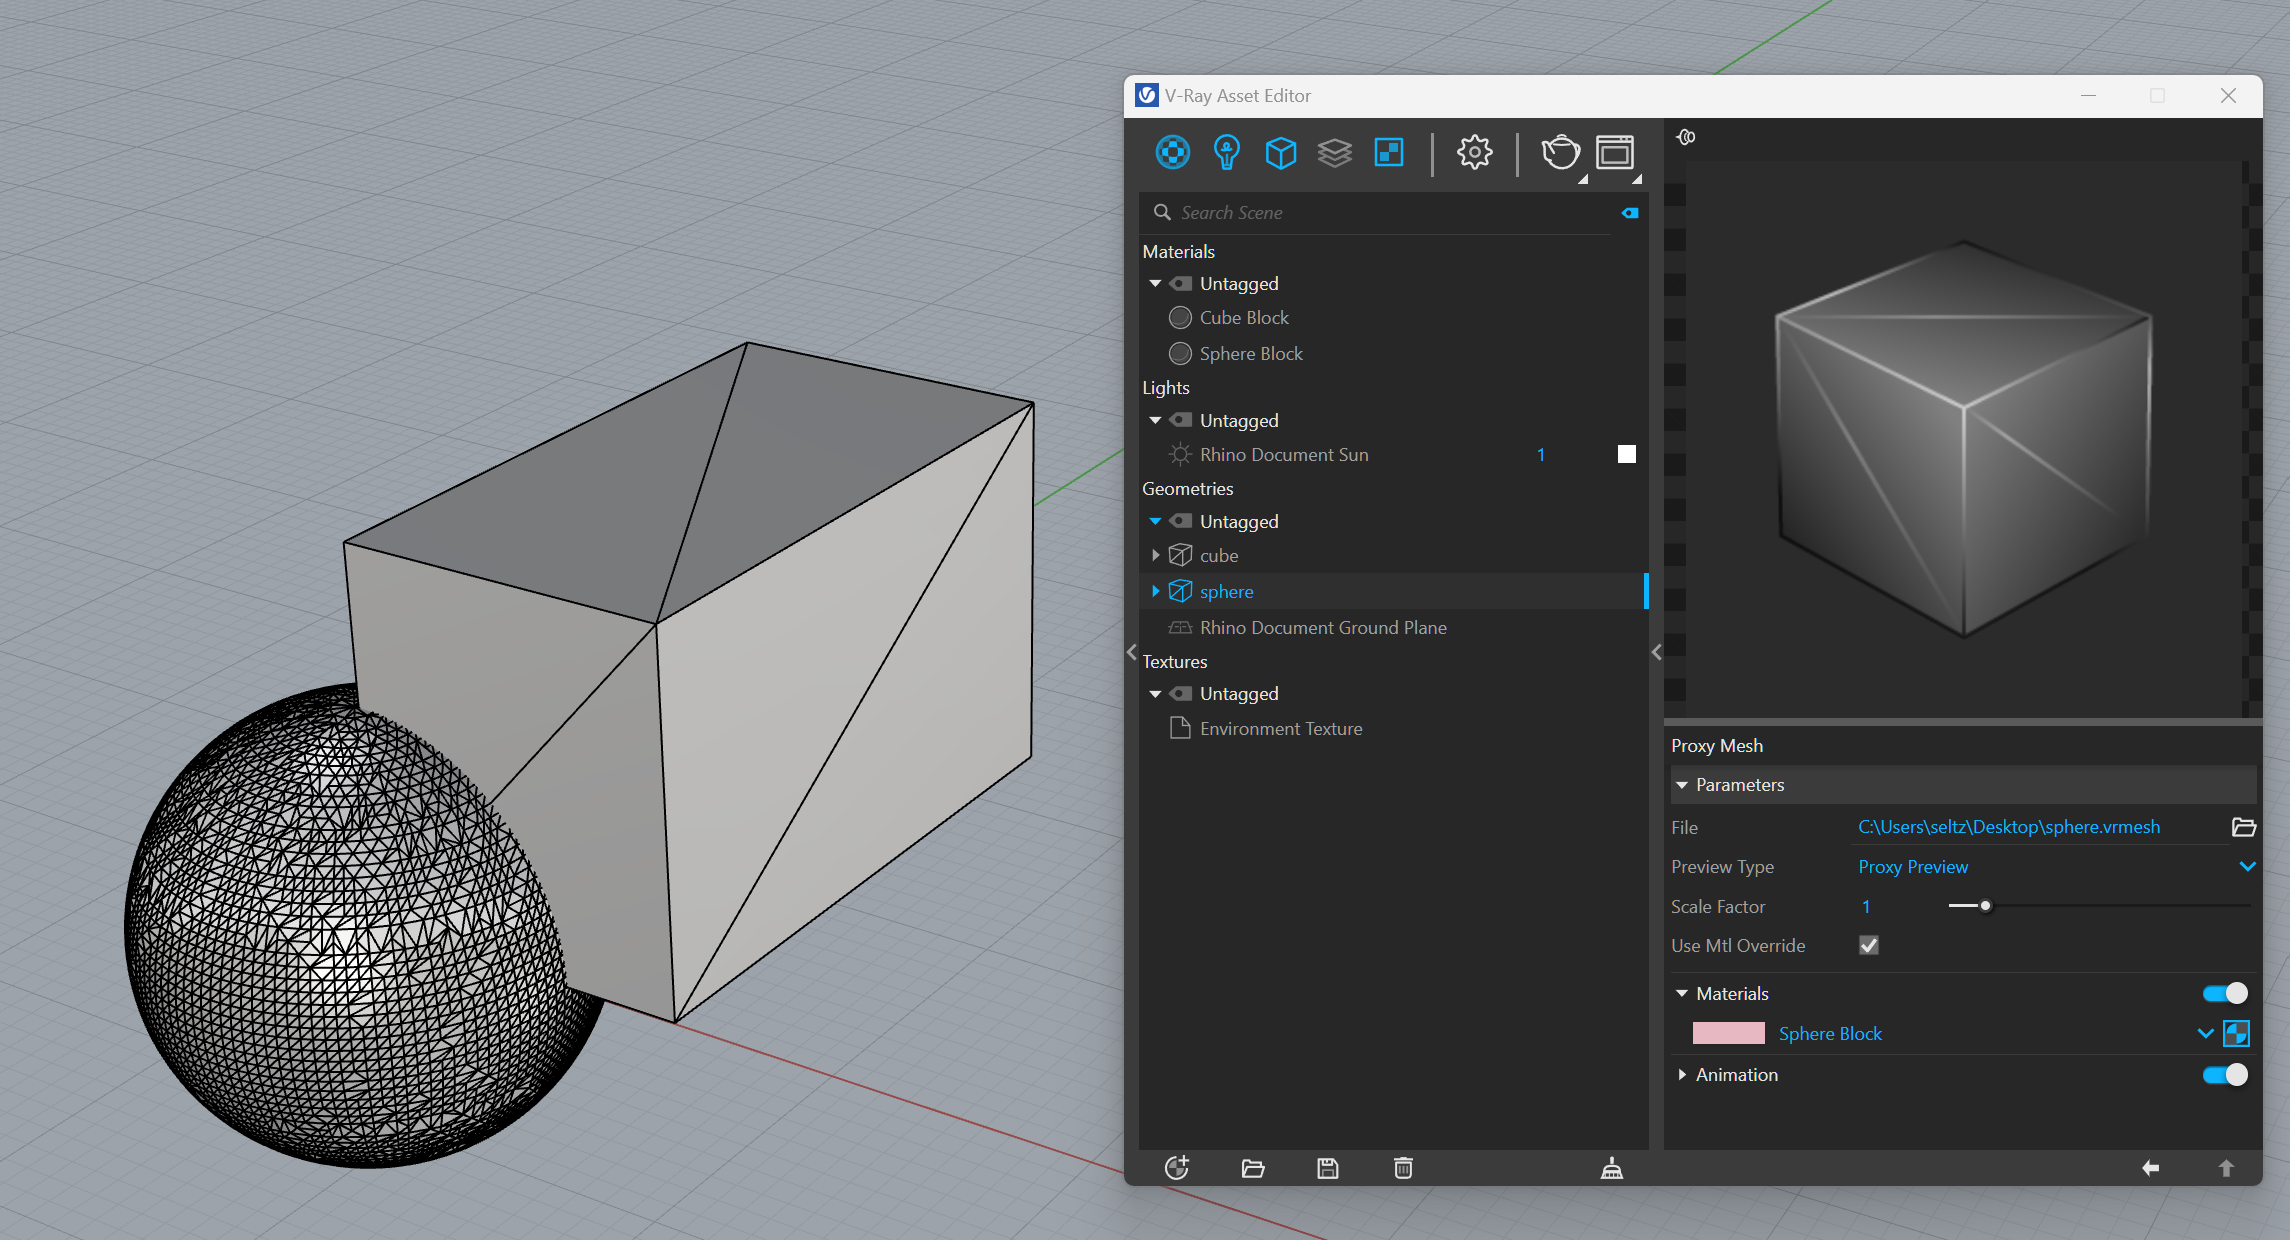Click texture slot icon beside Sphere Block

pyautogui.click(x=2236, y=1034)
